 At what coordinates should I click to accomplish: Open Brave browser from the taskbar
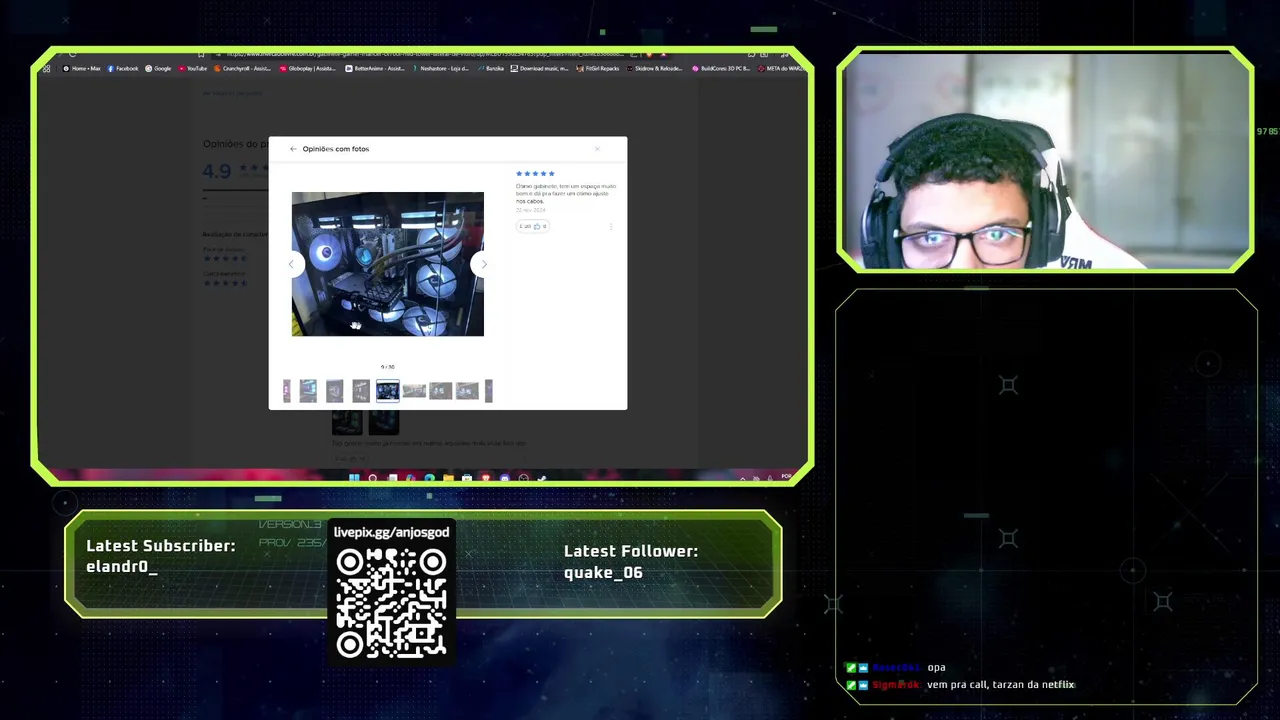(486, 478)
